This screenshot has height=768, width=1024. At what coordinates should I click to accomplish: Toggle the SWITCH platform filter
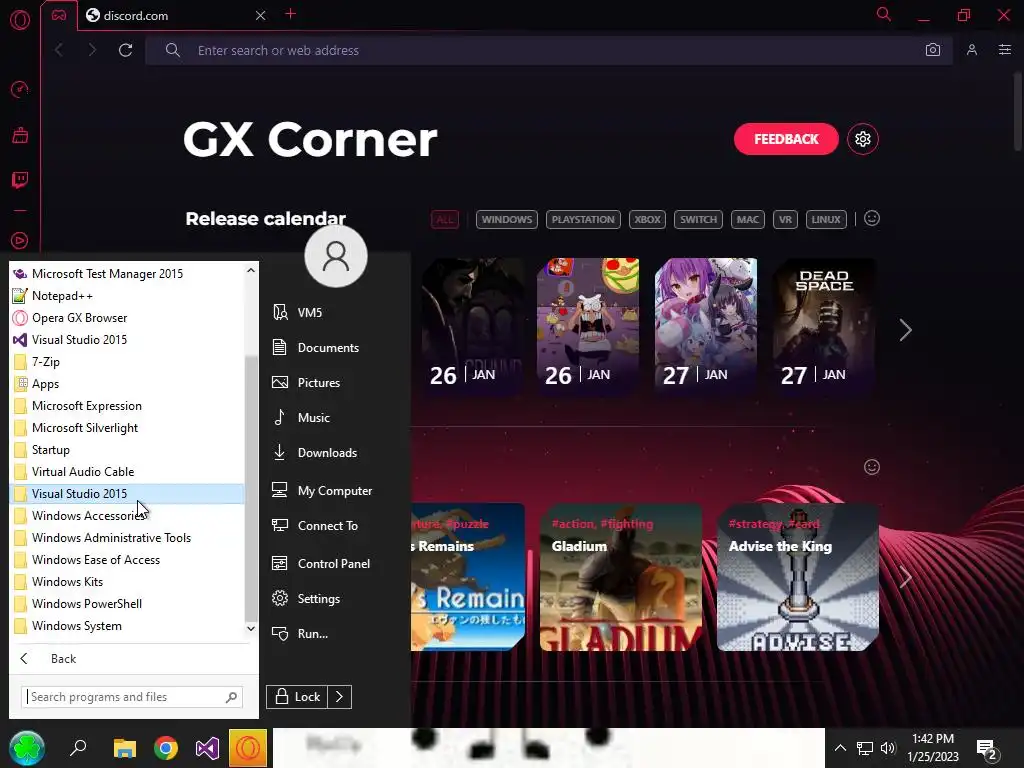[x=698, y=219]
